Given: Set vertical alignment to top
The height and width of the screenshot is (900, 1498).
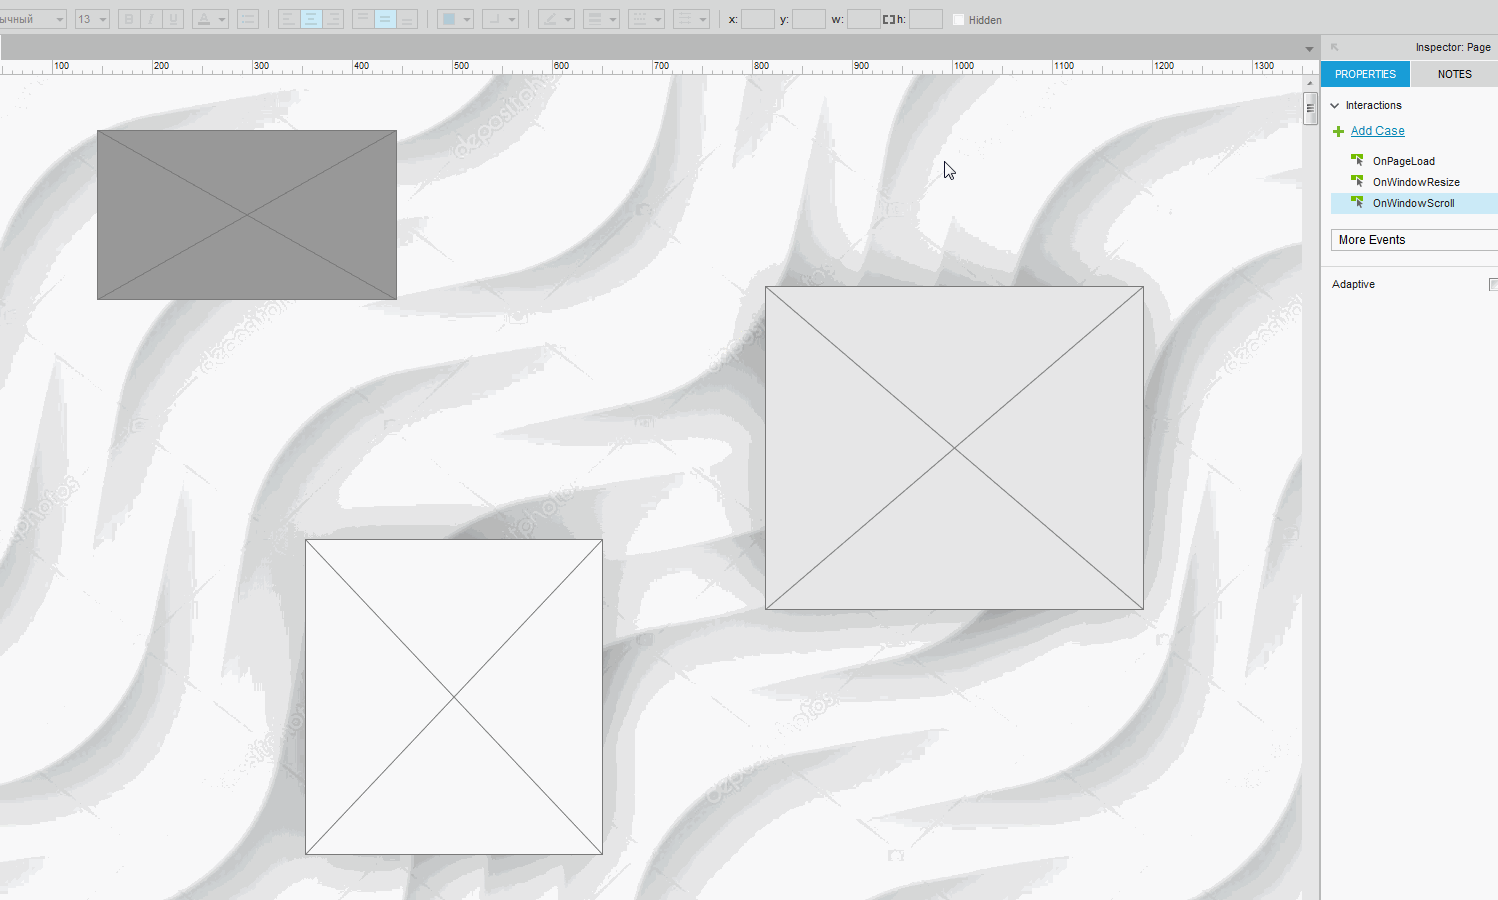Looking at the screenshot, I should 362,19.
